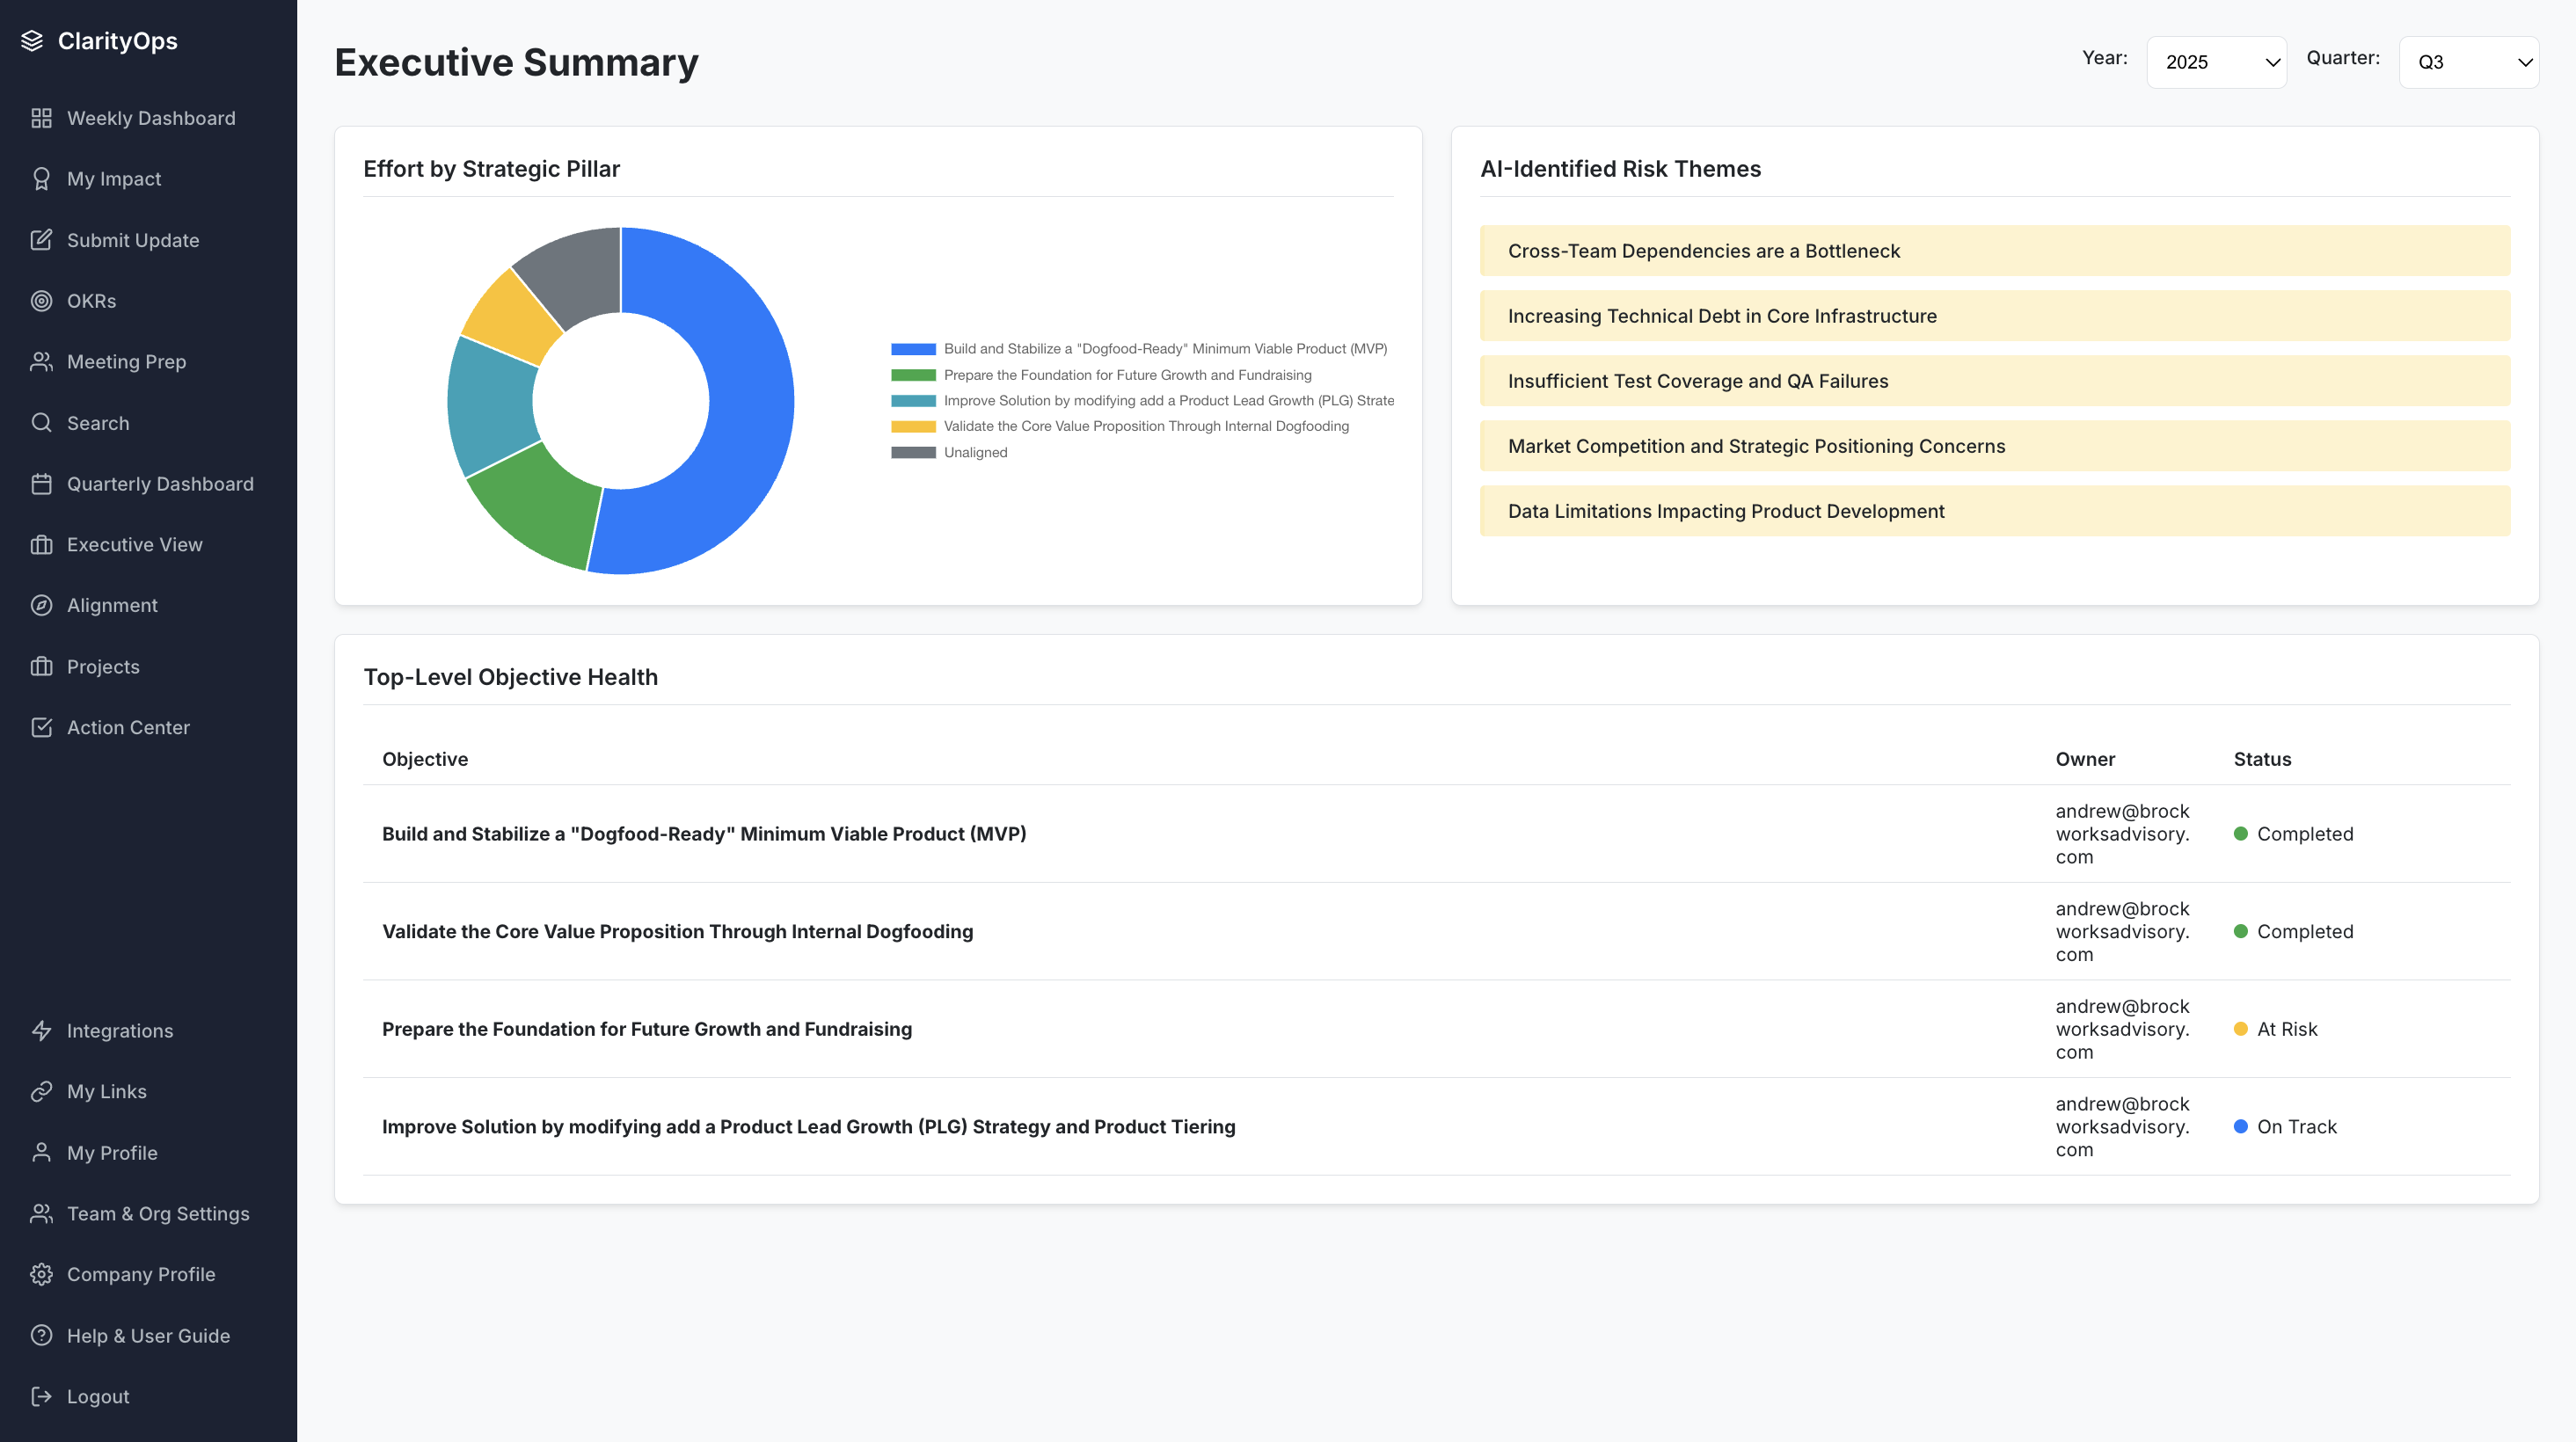This screenshot has height=1442, width=2576.
Task: Click owner email for Internal Dogfooding objective
Action: [2122, 931]
